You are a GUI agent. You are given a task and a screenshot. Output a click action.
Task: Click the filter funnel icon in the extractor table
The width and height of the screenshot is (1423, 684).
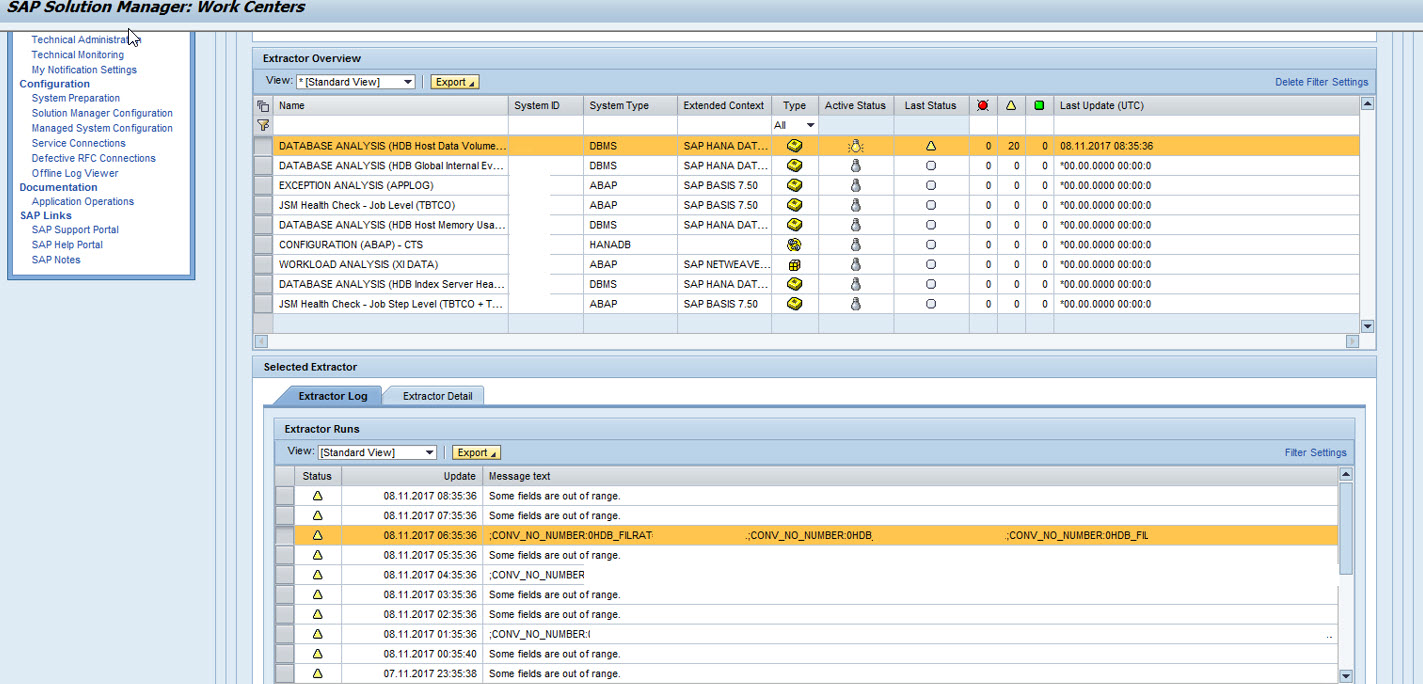point(263,125)
